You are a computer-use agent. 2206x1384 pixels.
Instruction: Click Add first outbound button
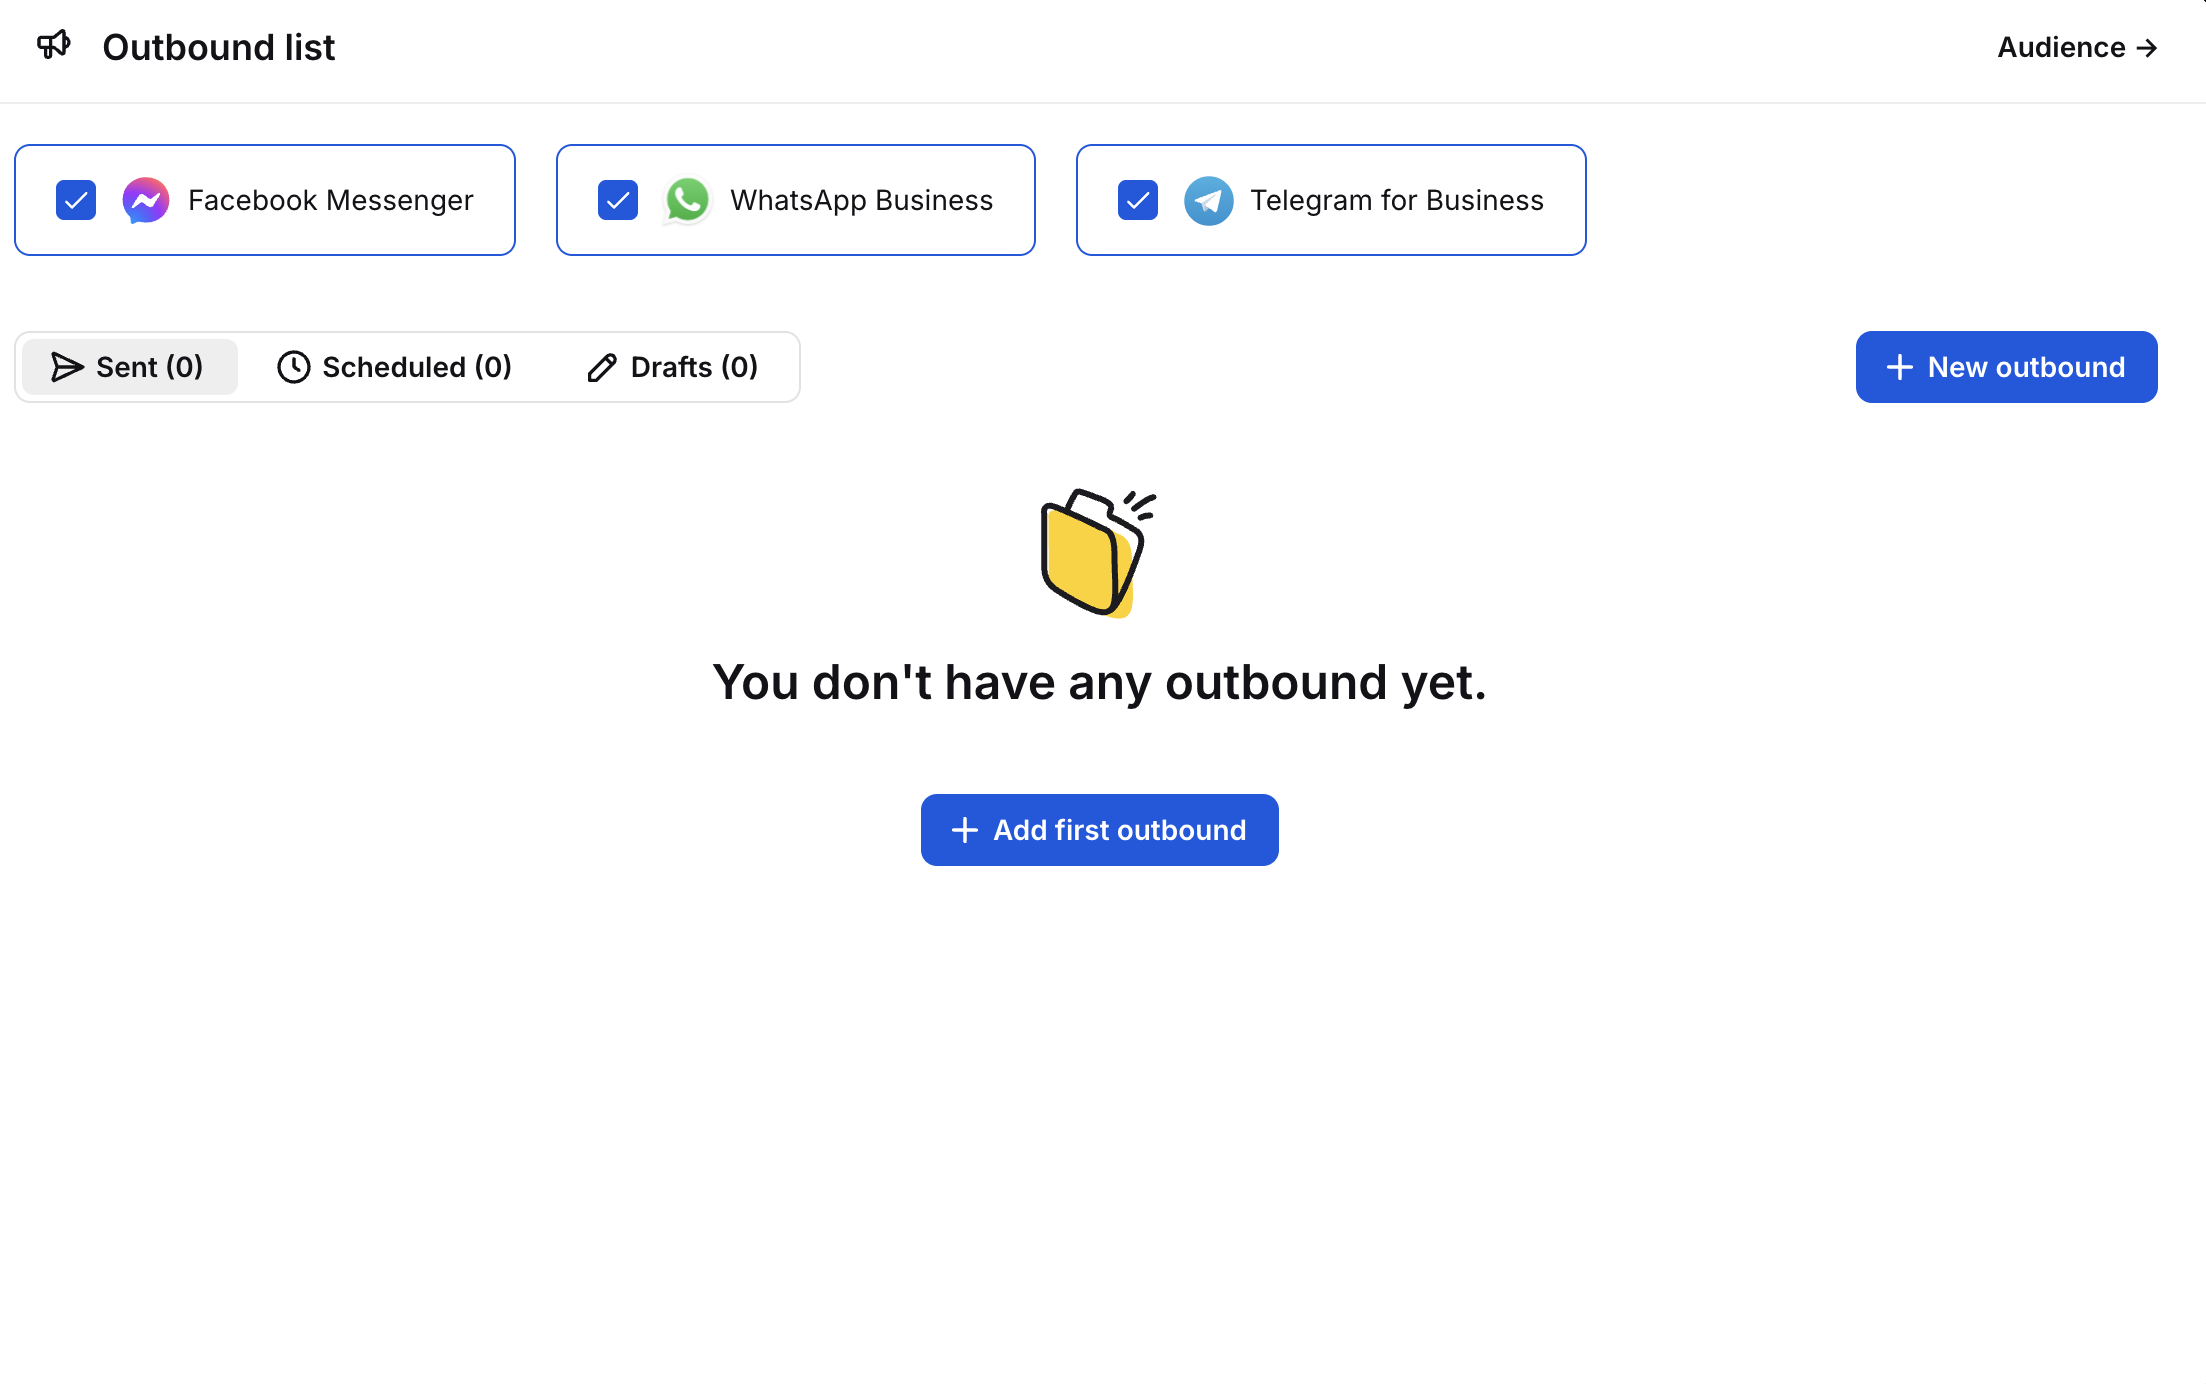1099,830
